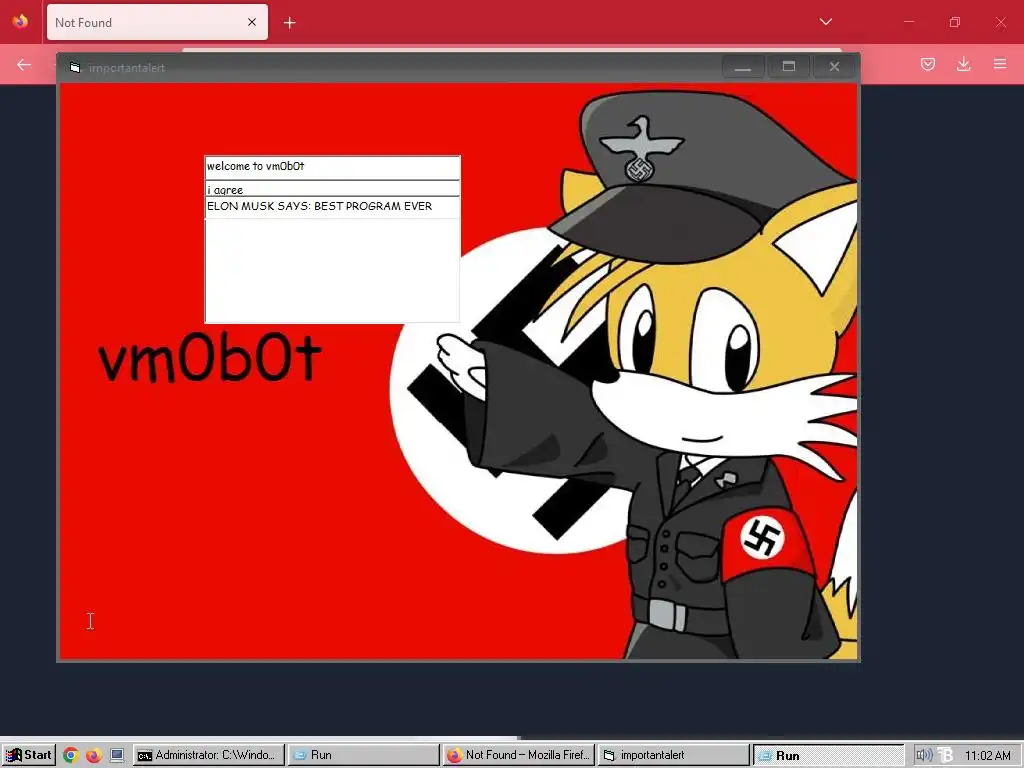This screenshot has width=1024, height=768.
Task: Click tray icon next to volume
Action: 946,756
